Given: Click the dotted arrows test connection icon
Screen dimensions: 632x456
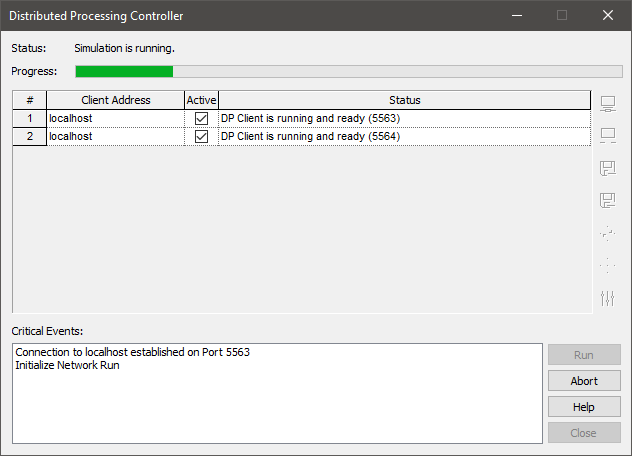Looking at the screenshot, I should click(x=608, y=233).
